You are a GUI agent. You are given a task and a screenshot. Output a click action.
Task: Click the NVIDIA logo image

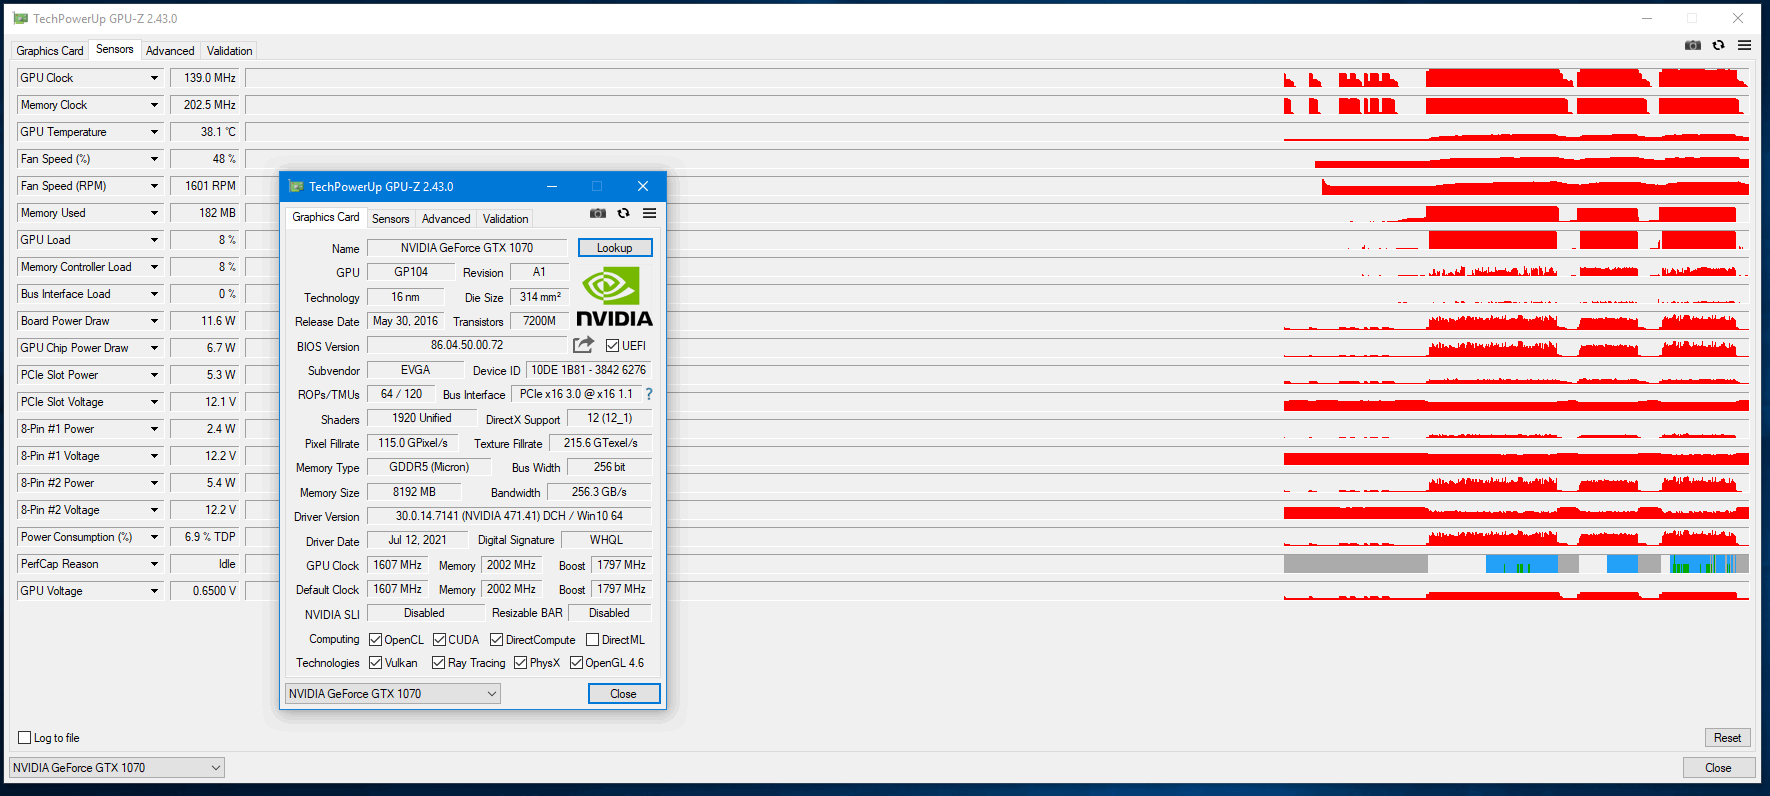[x=614, y=297]
